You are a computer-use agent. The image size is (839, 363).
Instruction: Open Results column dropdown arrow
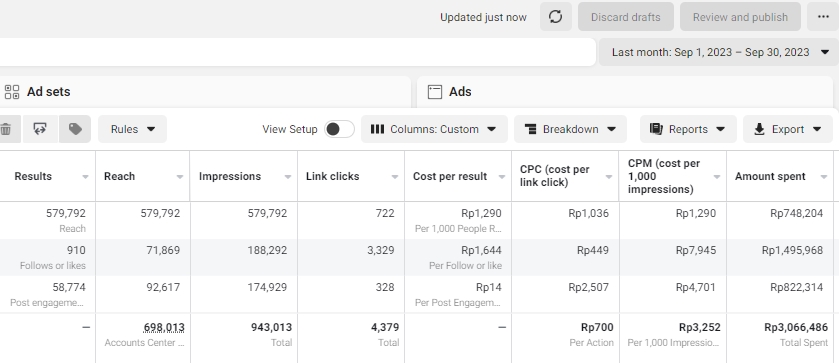[x=85, y=177]
